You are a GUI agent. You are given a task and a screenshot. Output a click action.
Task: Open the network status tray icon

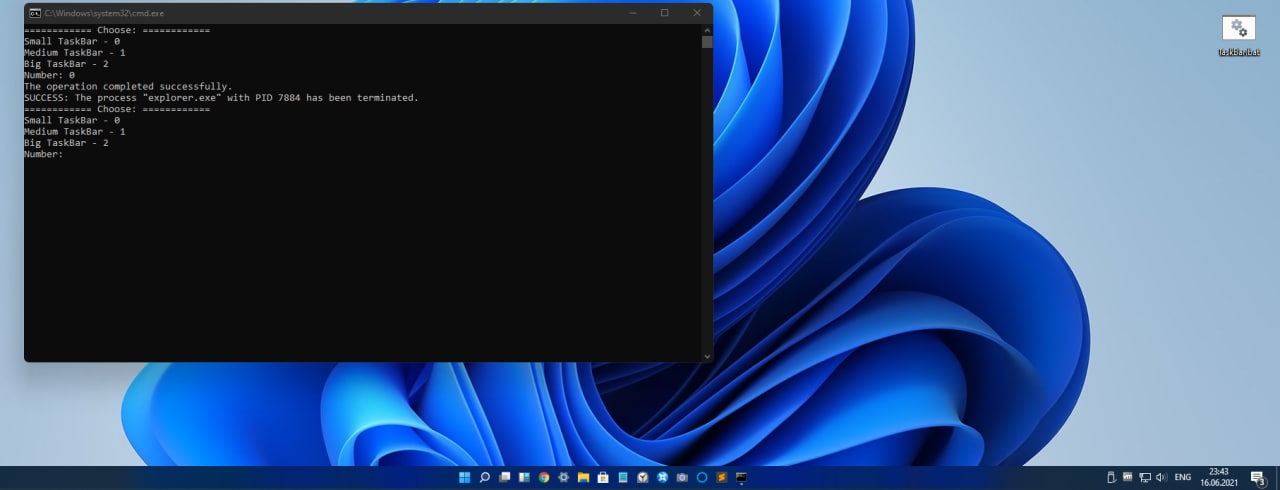pos(1145,477)
